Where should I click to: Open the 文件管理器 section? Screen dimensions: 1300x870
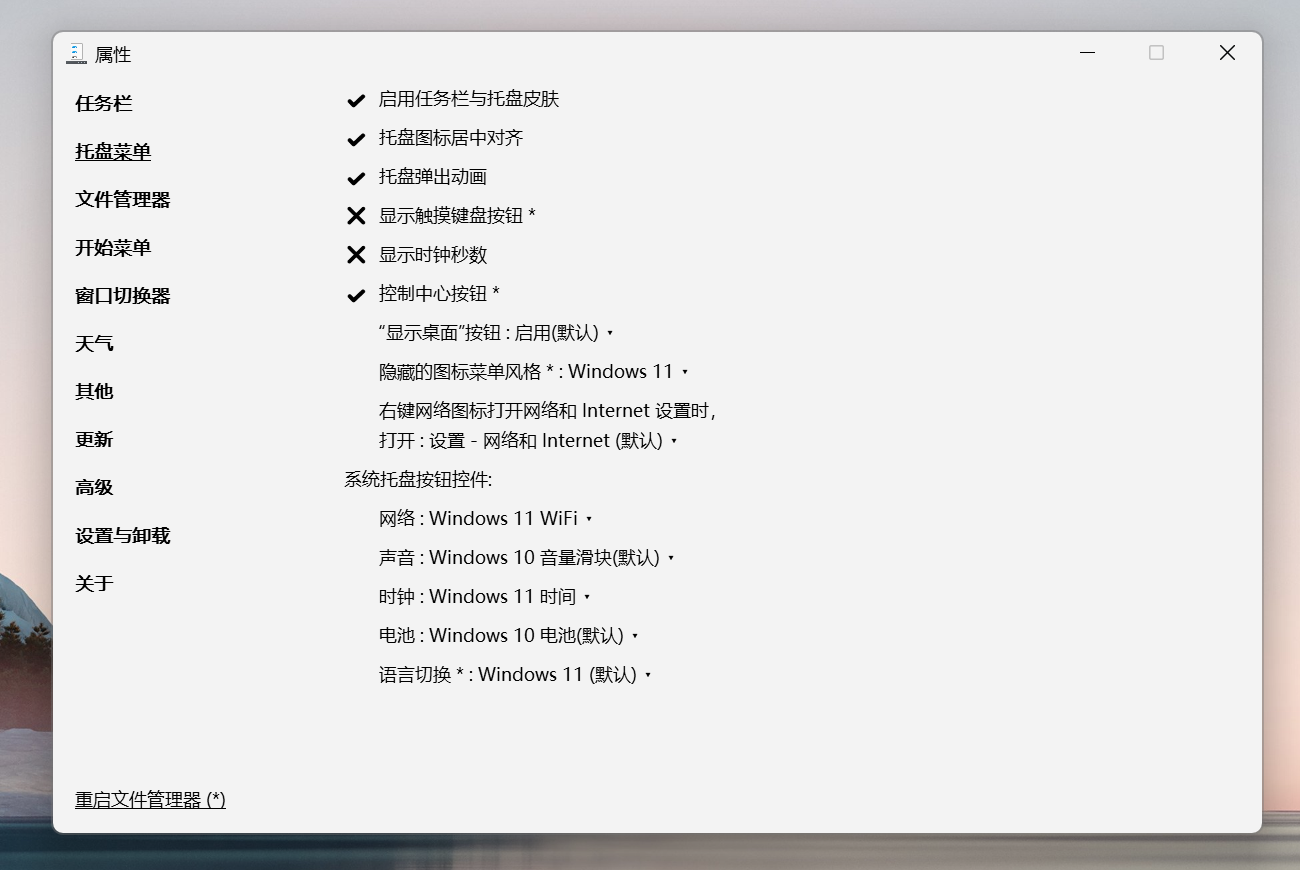(x=123, y=200)
